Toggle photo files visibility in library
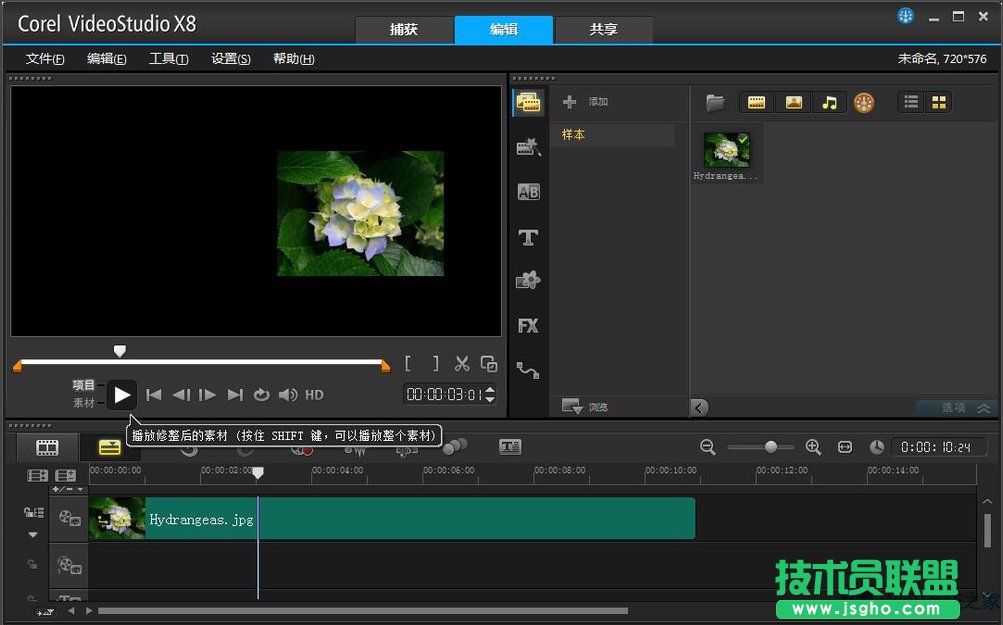The height and width of the screenshot is (625, 1003). (793, 102)
